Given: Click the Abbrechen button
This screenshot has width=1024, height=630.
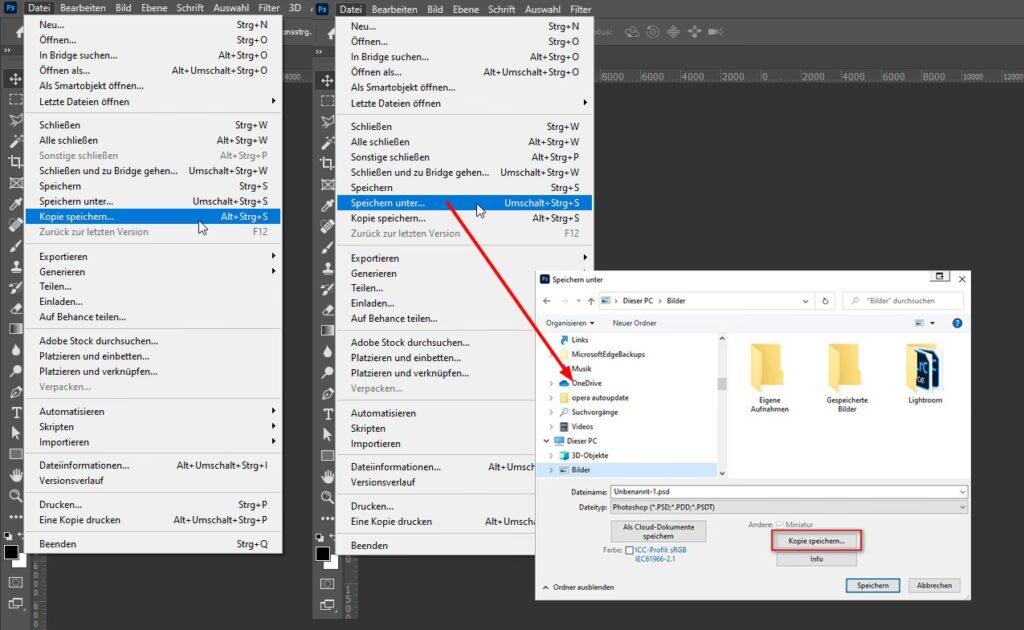Looking at the screenshot, I should pos(934,585).
